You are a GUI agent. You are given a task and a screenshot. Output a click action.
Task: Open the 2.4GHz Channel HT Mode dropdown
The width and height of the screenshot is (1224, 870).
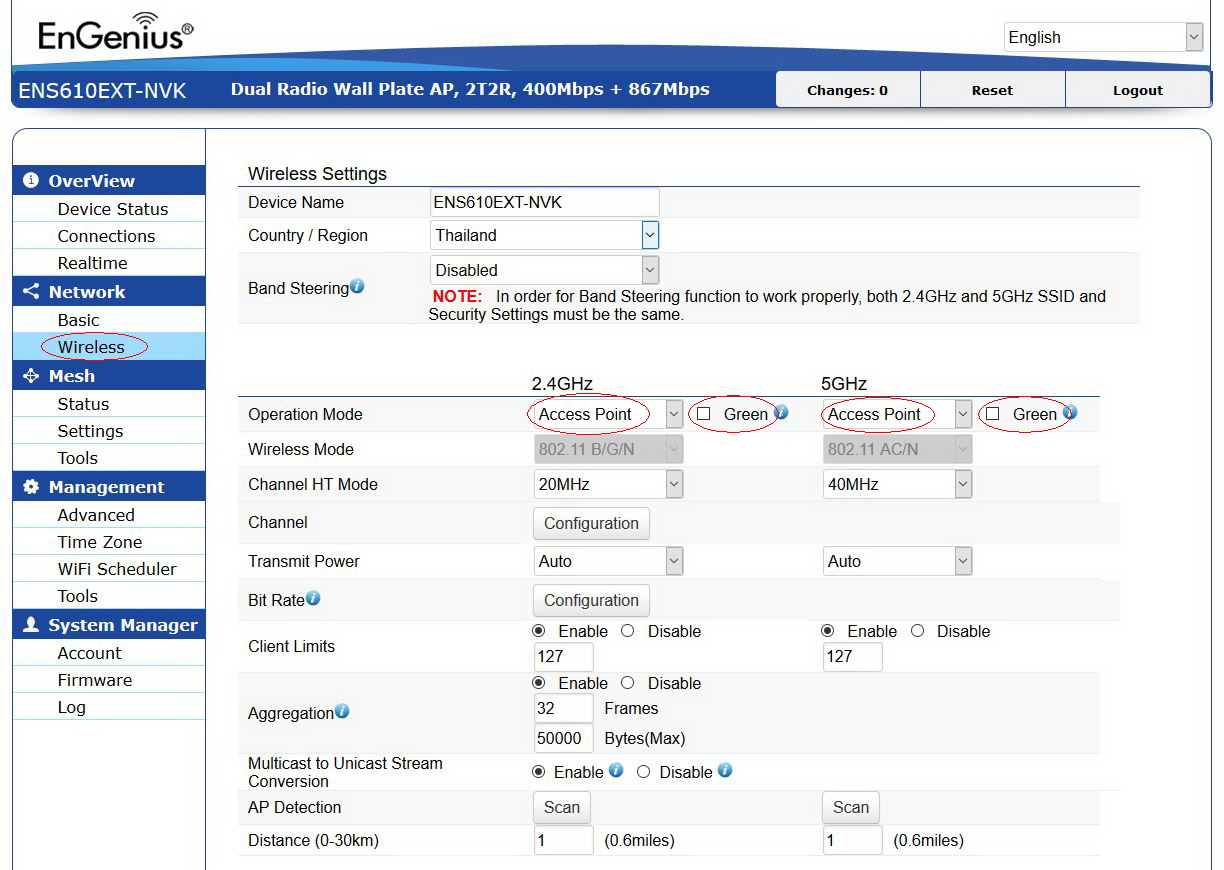coord(608,484)
